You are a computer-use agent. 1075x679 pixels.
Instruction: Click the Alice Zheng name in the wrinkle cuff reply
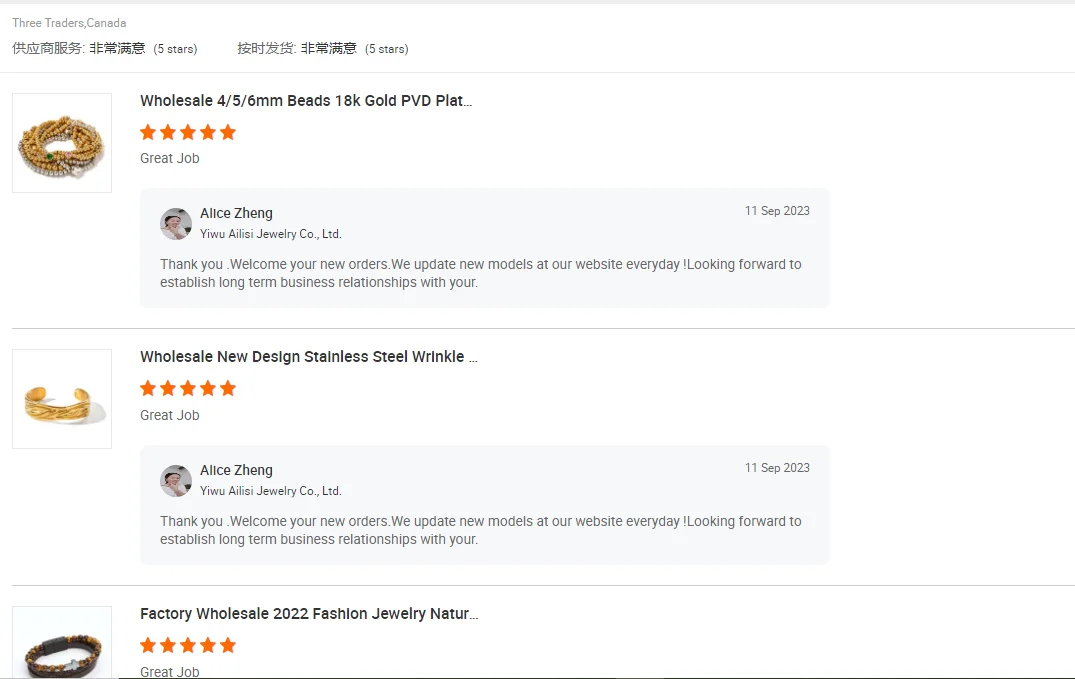236,470
